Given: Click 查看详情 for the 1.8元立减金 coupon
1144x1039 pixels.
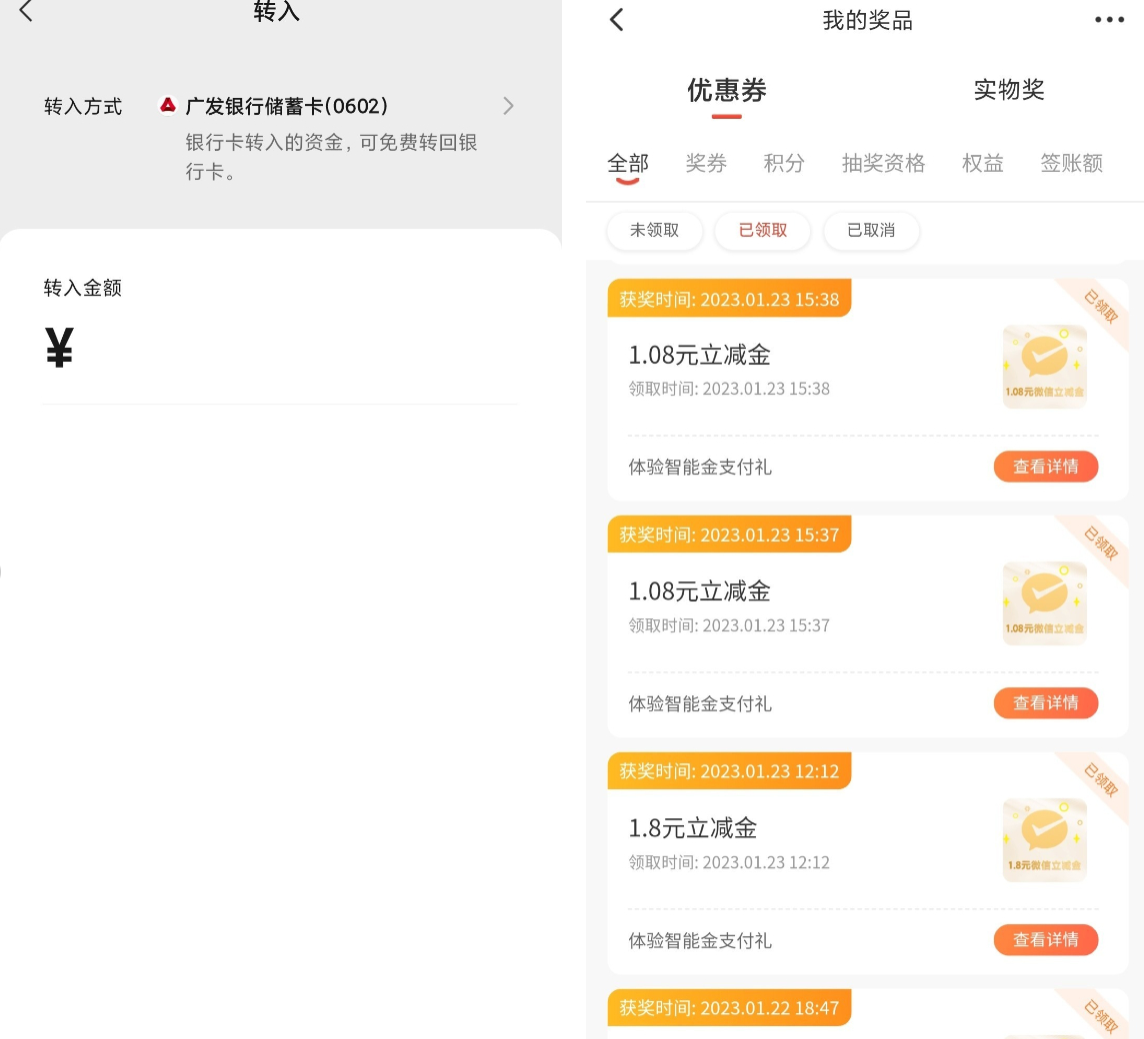Looking at the screenshot, I should (1045, 940).
